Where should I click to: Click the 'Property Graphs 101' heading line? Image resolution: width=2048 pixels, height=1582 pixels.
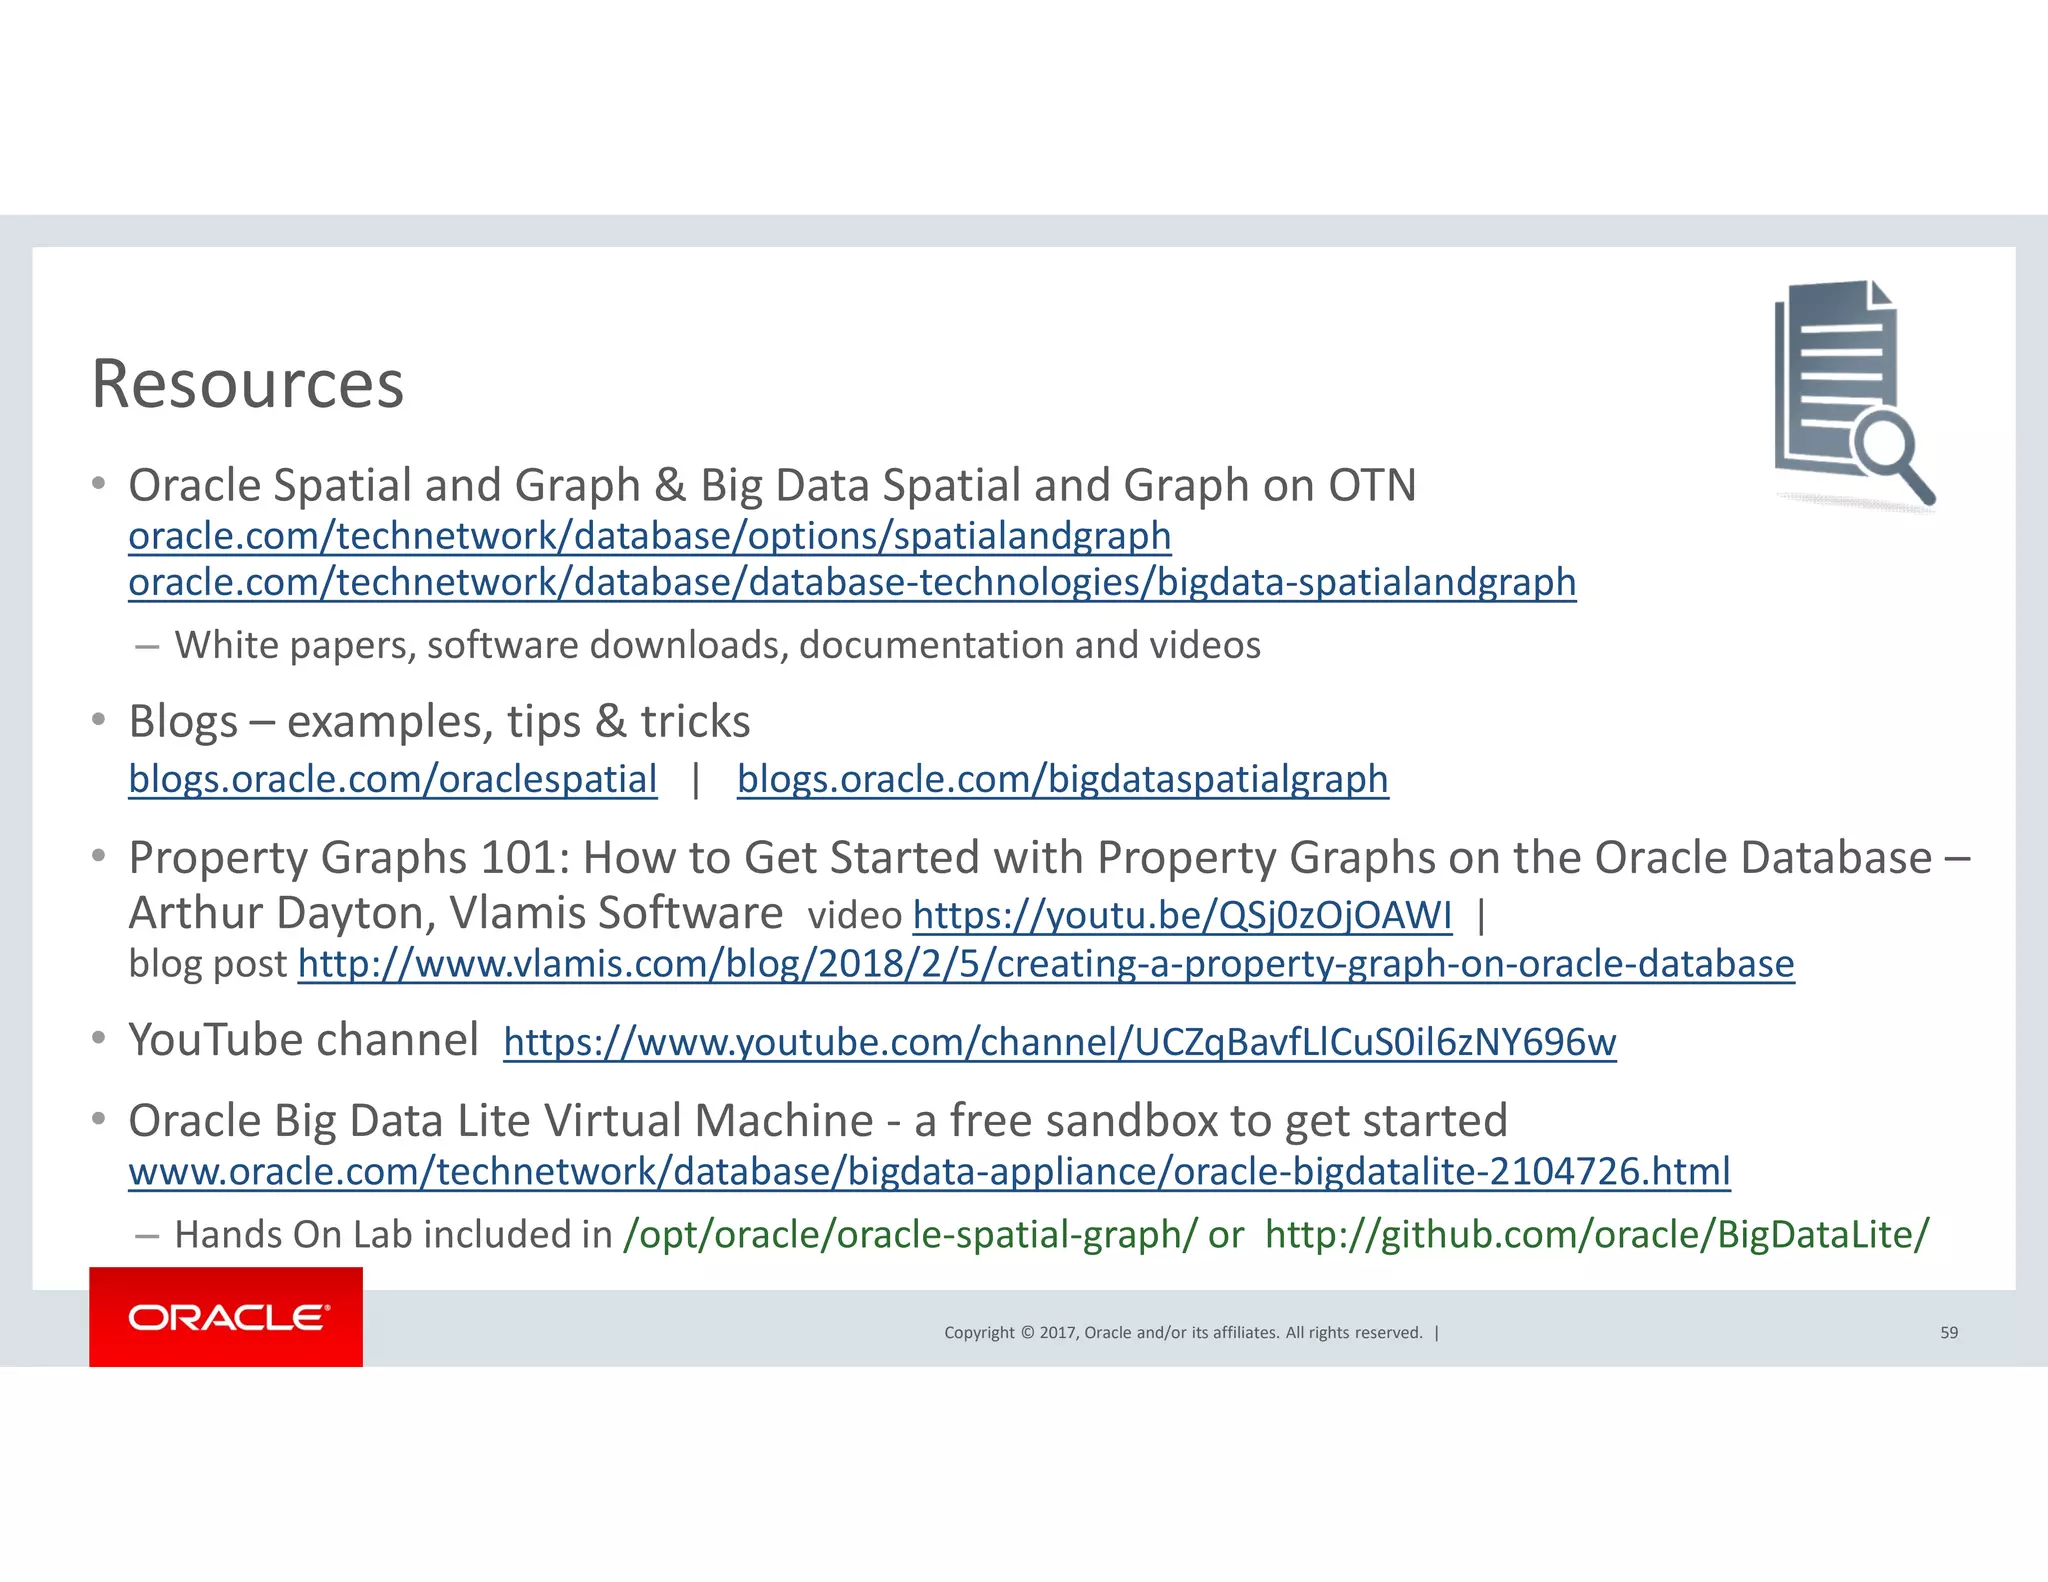1049,858
